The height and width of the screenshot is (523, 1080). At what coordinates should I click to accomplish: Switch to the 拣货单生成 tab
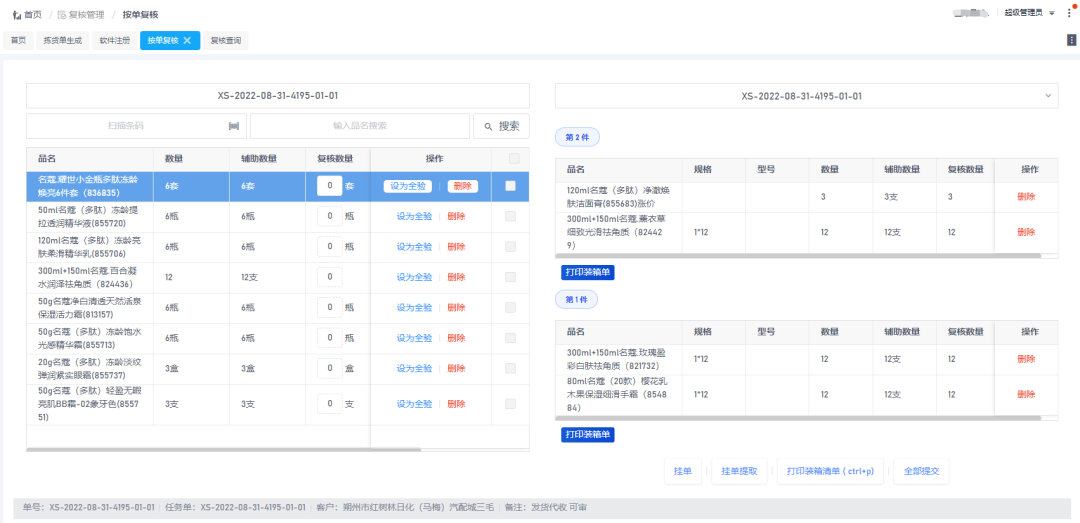63,41
